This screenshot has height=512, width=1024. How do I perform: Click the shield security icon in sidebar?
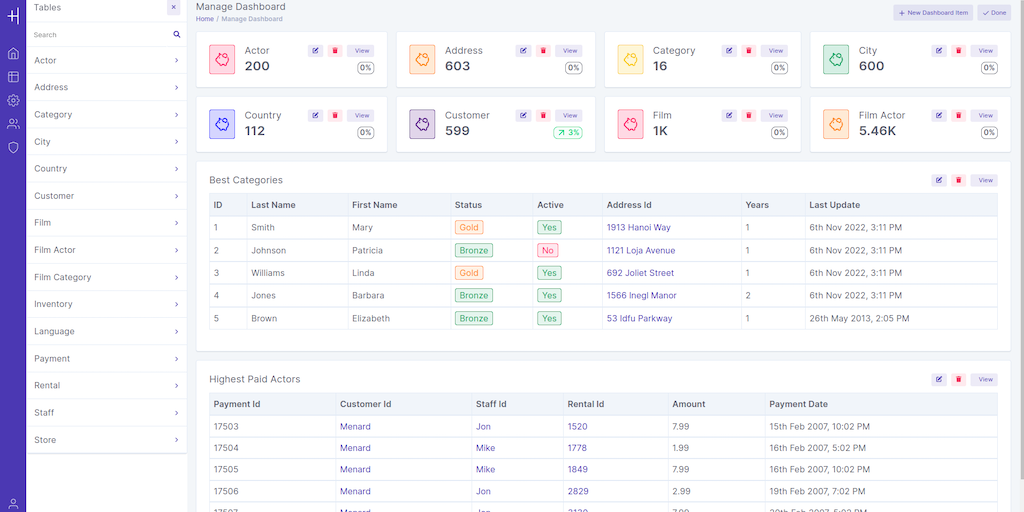[13, 147]
